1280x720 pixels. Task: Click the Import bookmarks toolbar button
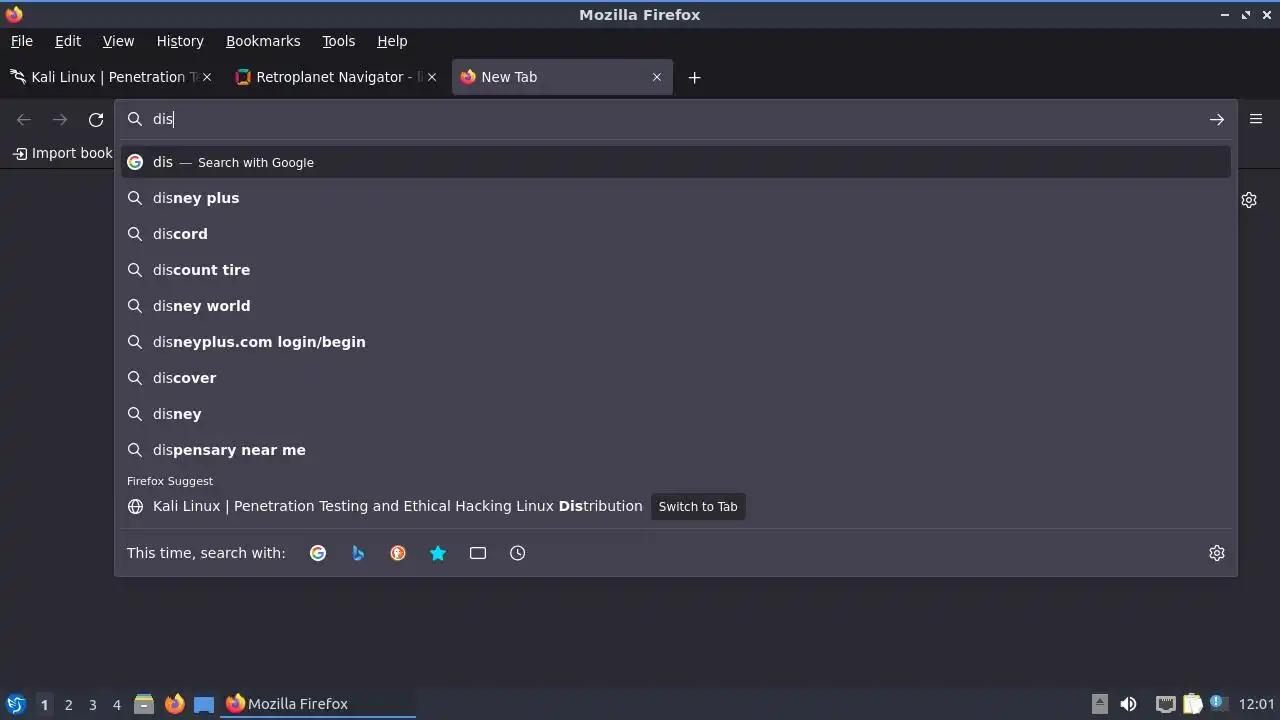tap(62, 153)
